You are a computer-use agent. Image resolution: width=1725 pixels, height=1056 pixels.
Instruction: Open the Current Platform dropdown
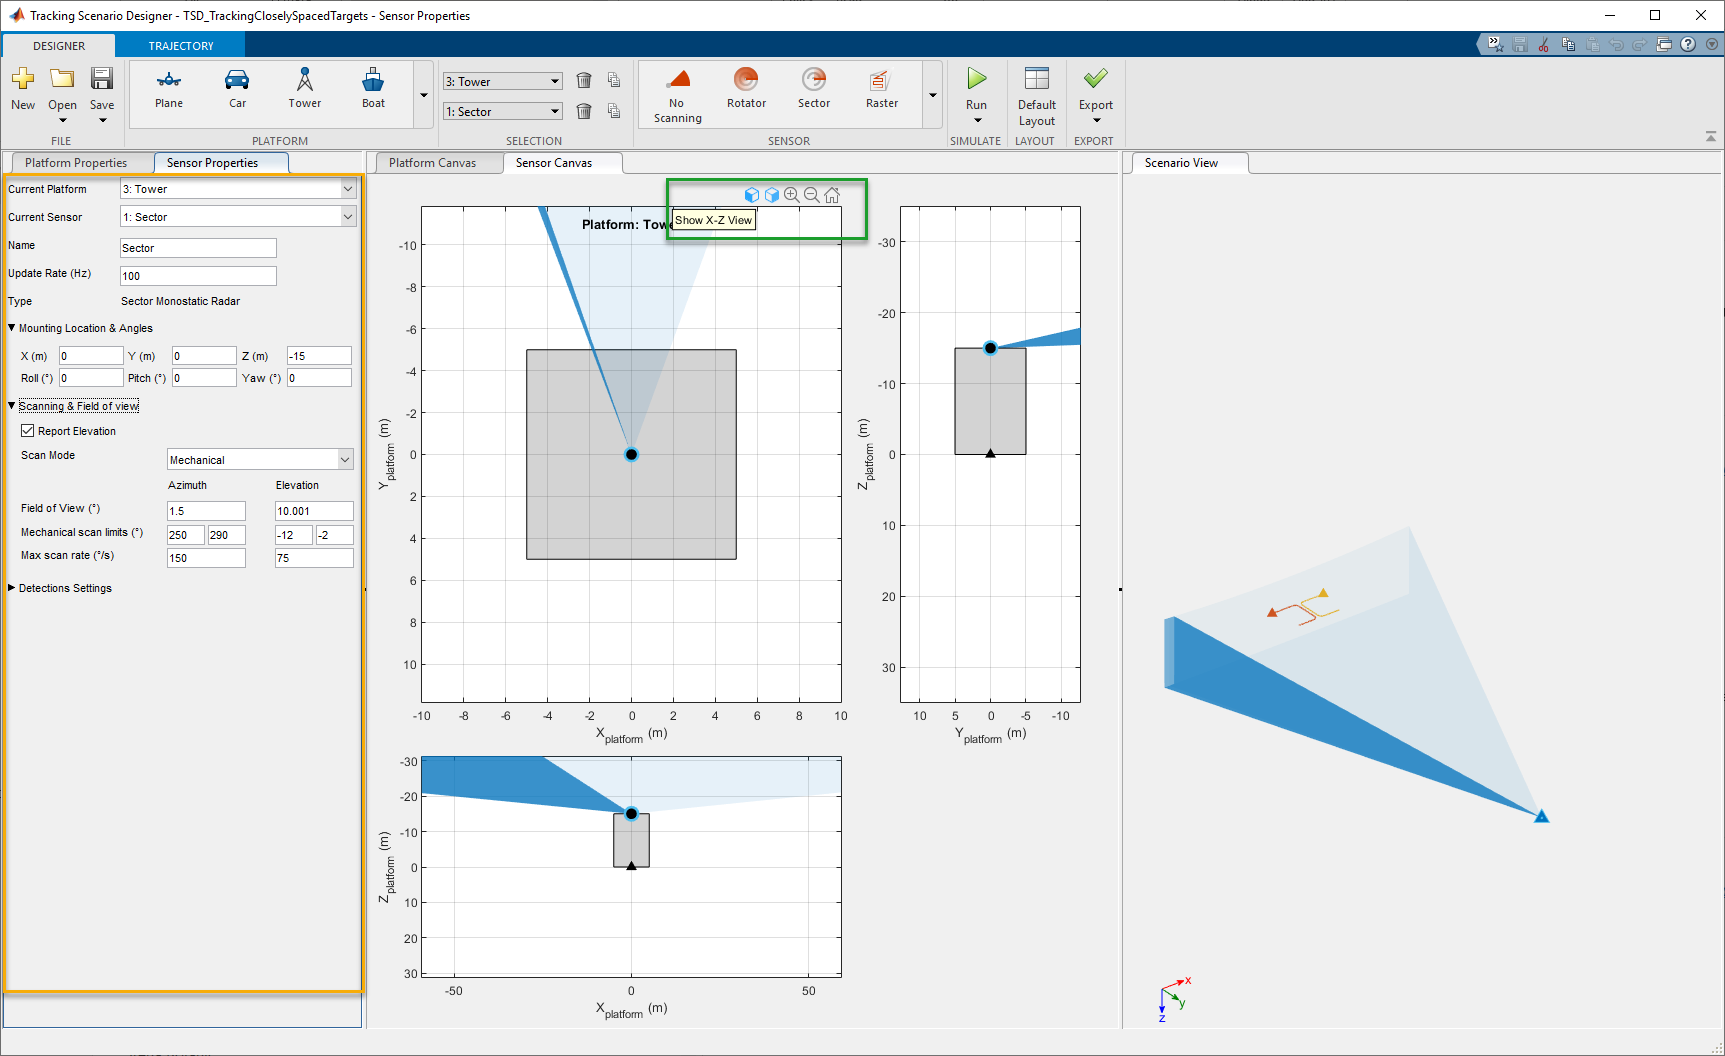point(238,189)
